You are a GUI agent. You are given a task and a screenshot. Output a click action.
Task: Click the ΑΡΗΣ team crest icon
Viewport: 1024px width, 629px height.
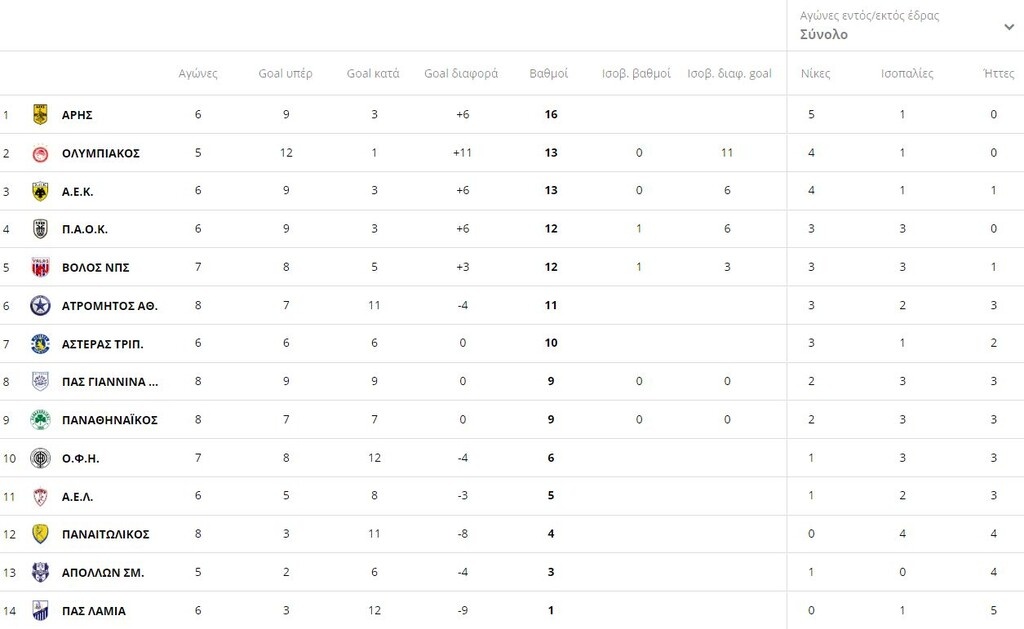tap(40, 114)
